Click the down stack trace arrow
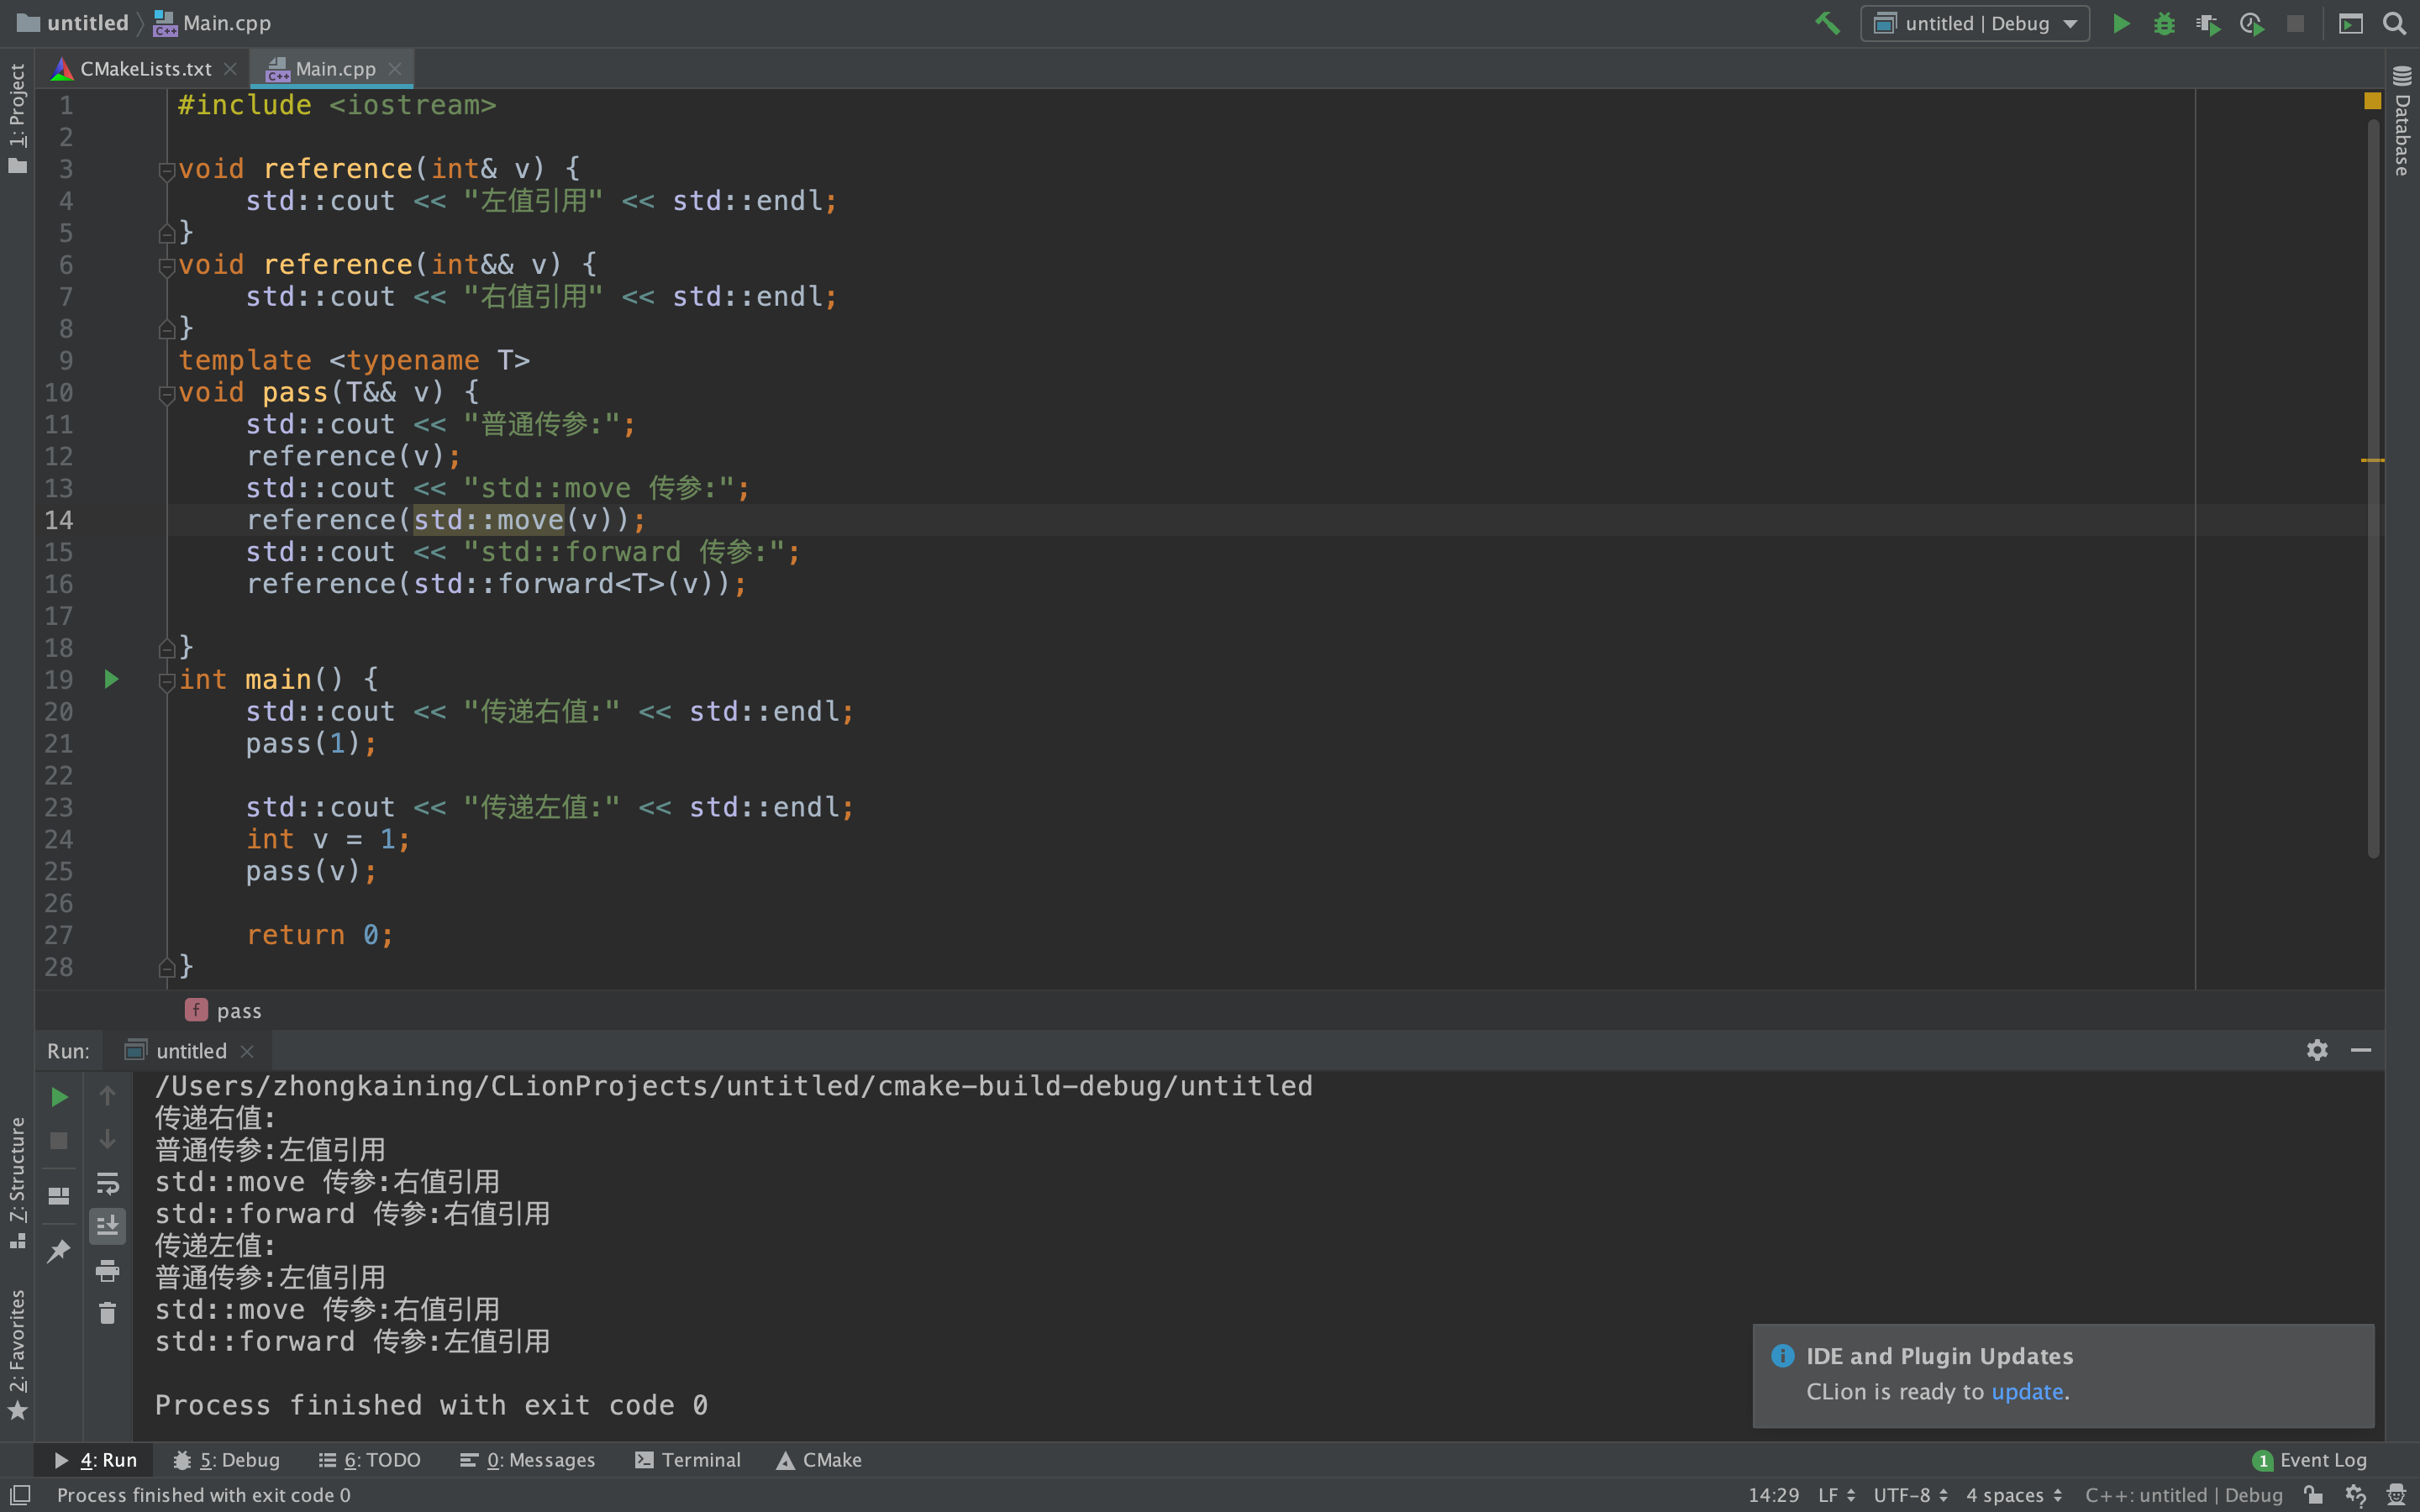 point(107,1139)
